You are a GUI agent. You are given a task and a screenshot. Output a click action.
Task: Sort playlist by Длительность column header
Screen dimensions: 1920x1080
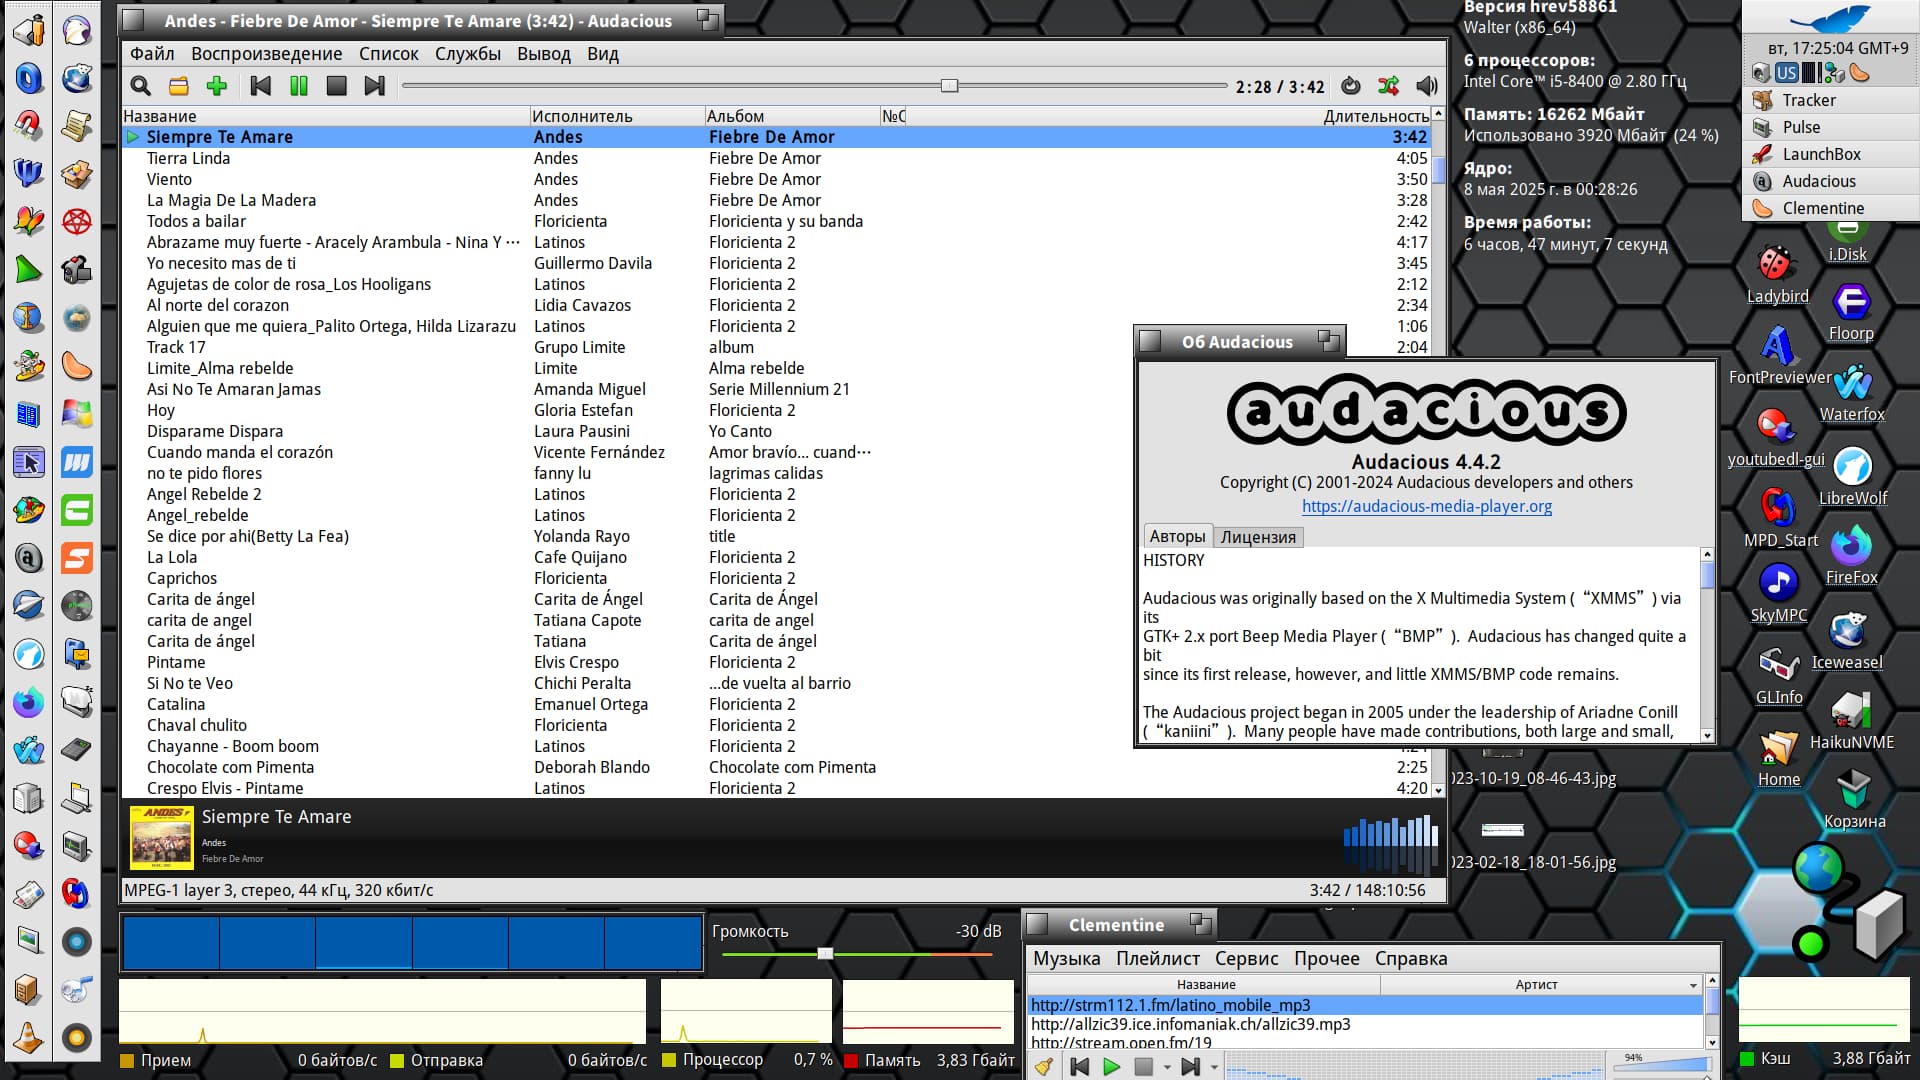(1376, 116)
